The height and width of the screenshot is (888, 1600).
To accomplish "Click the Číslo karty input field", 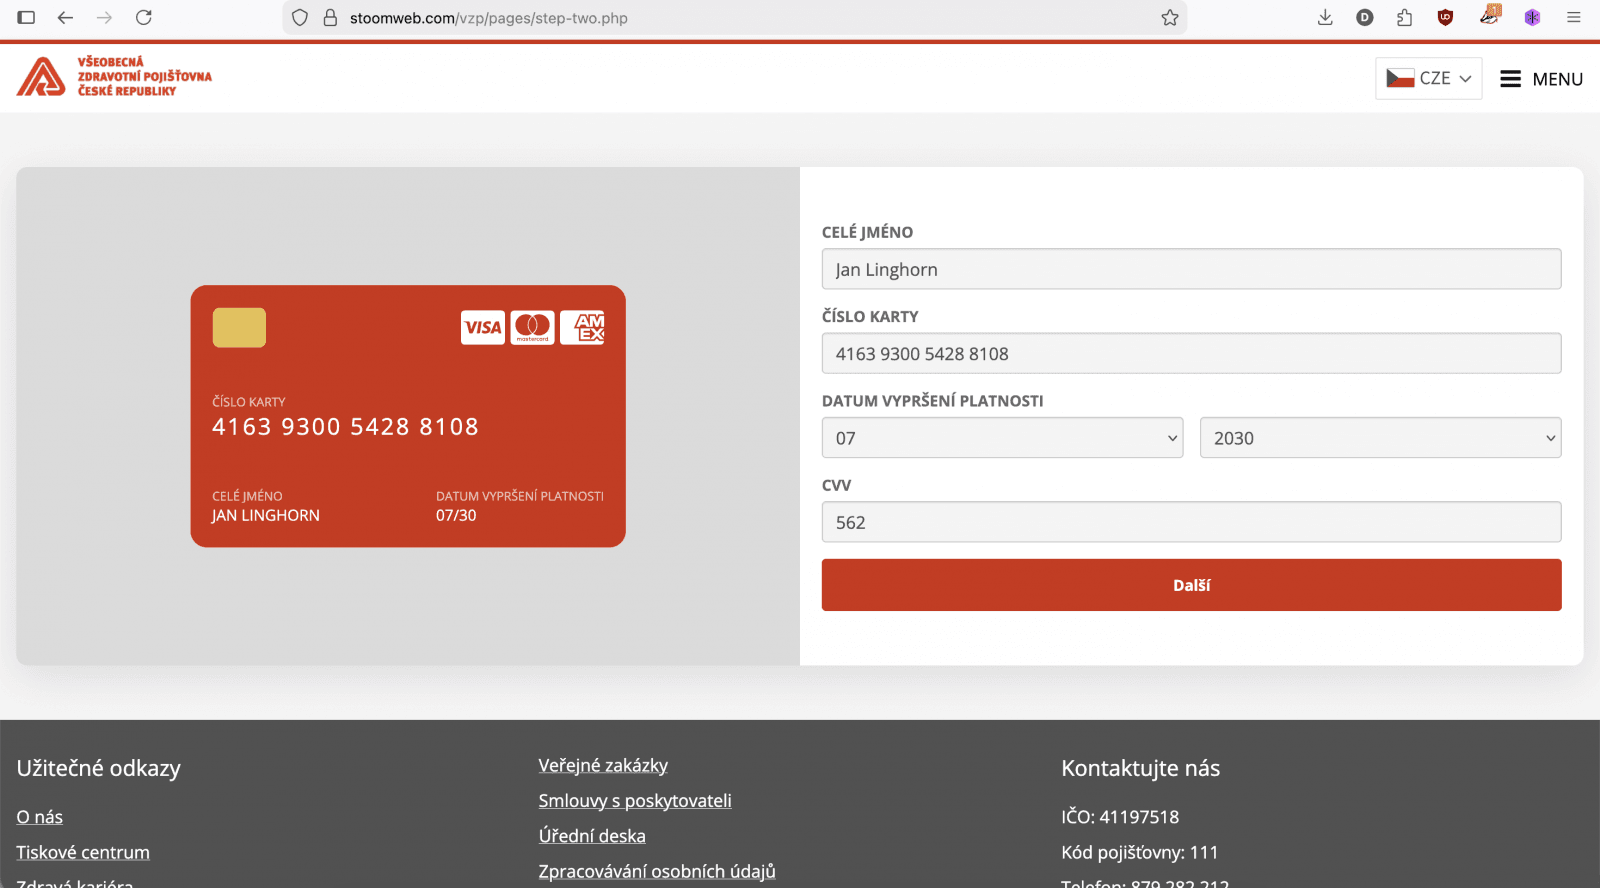I will pos(1191,353).
